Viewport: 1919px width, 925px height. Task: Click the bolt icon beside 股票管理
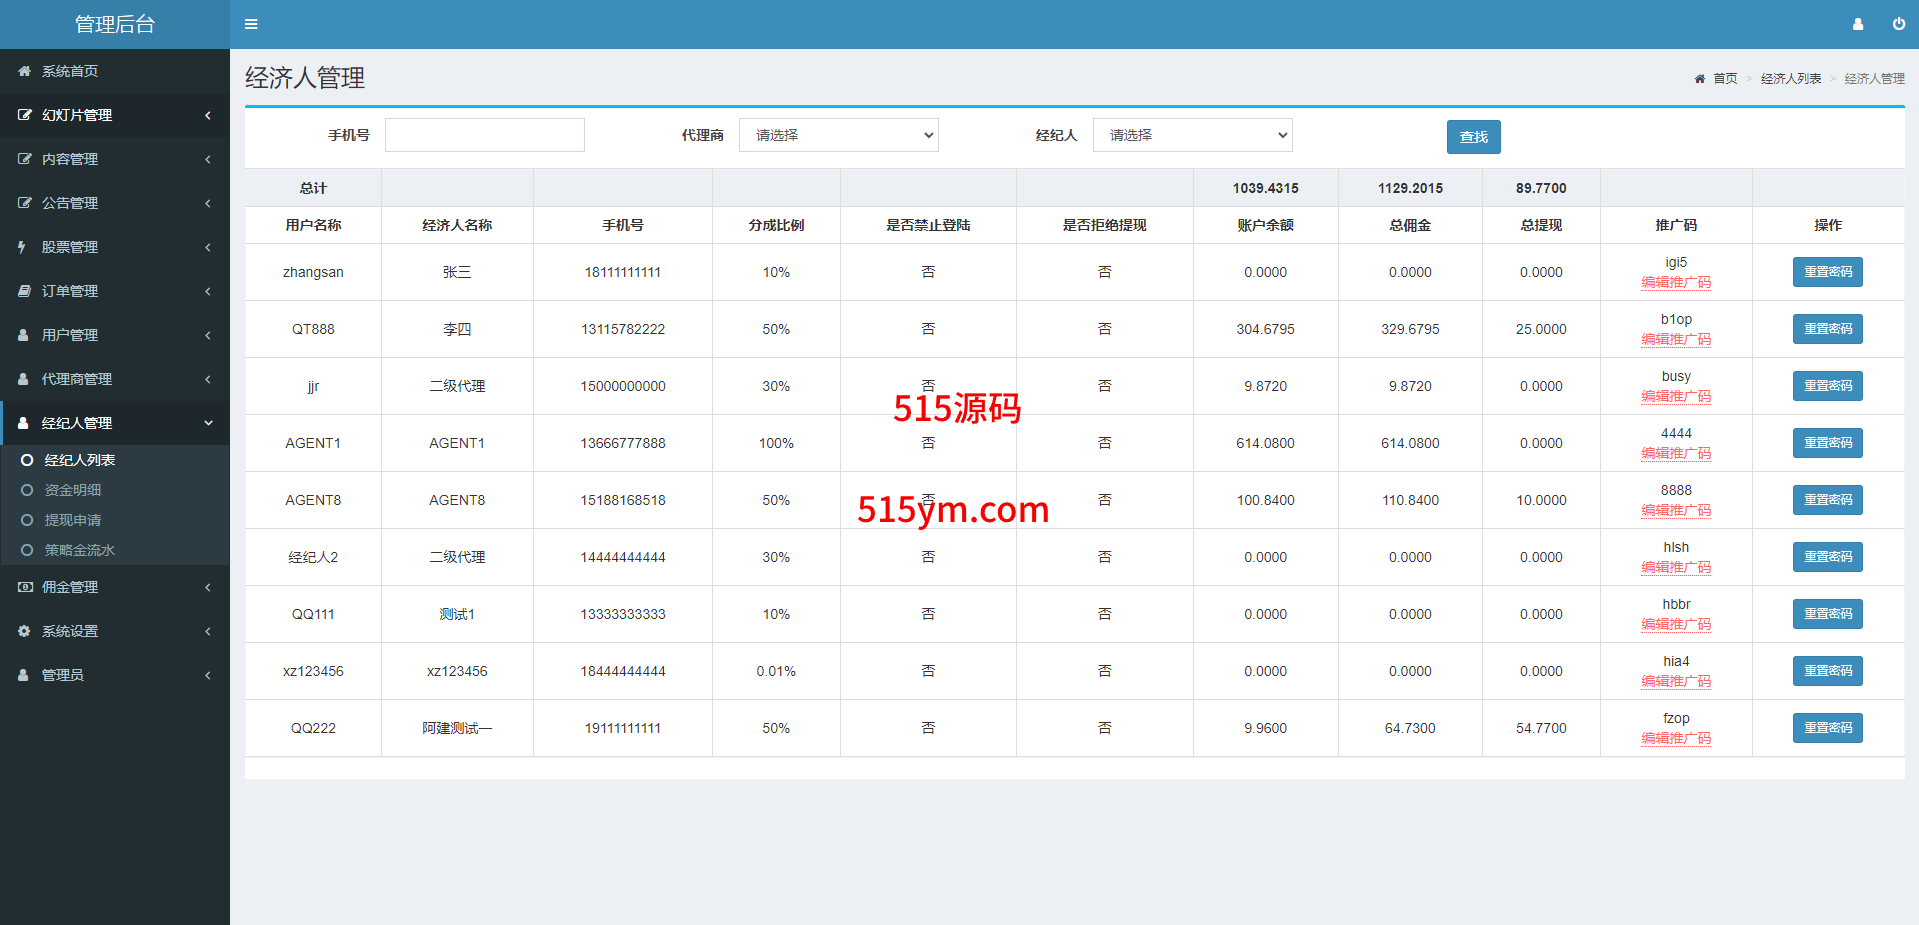(22, 247)
